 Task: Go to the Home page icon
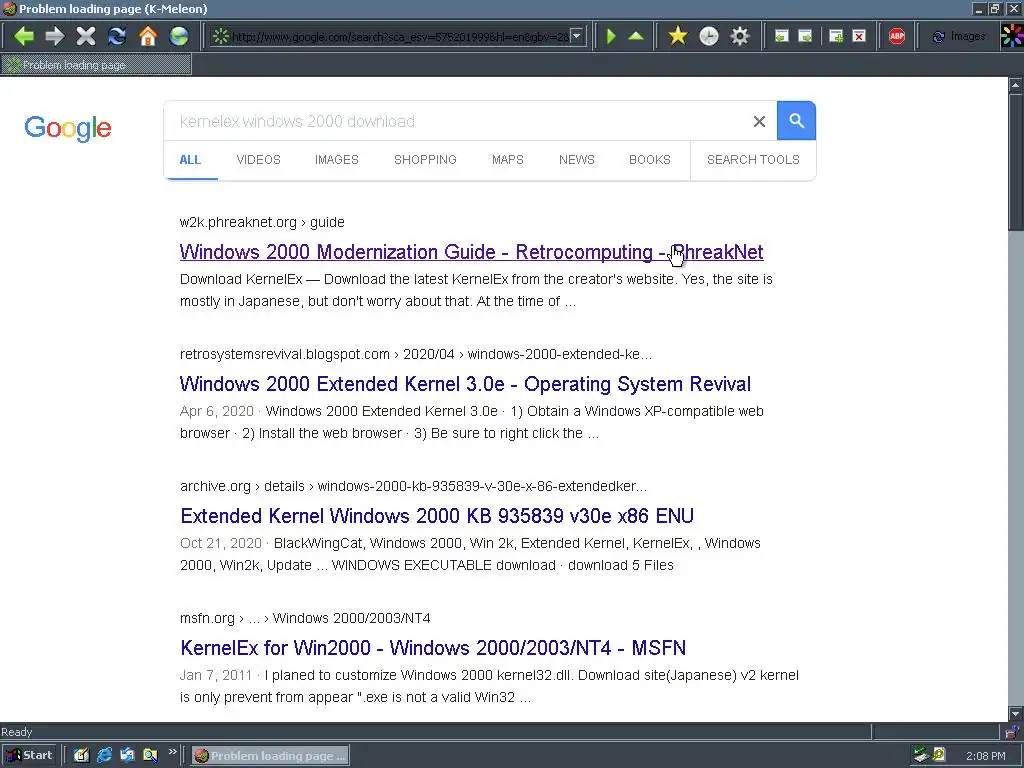click(148, 36)
